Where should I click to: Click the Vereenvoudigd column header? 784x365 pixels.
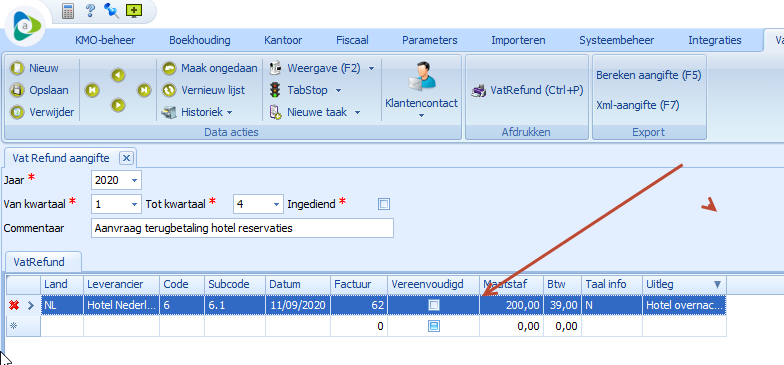point(434,284)
